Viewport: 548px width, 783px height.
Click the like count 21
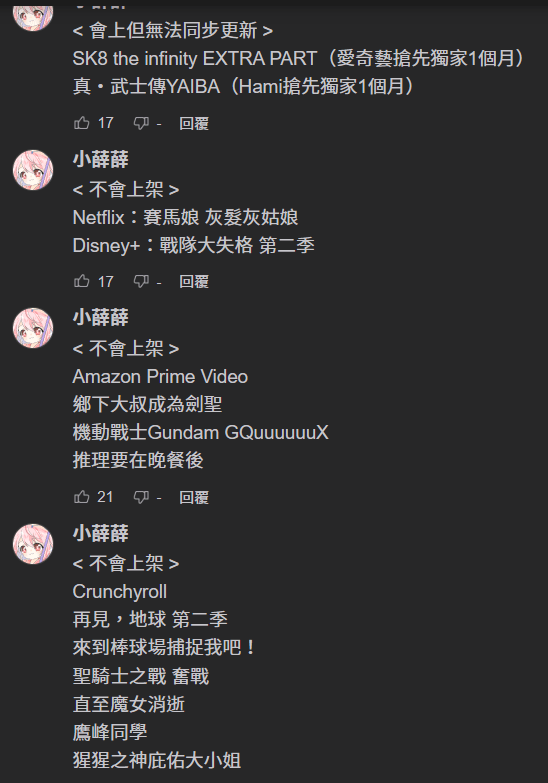click(x=105, y=497)
